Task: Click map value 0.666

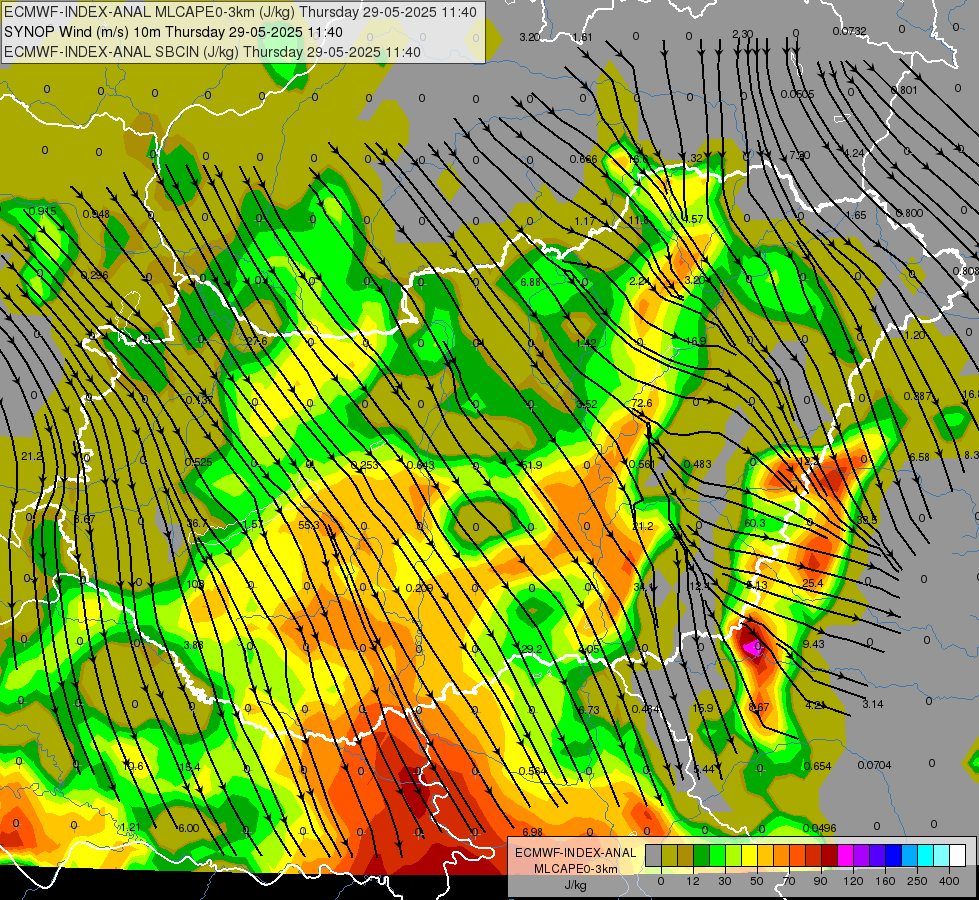Action: point(583,160)
